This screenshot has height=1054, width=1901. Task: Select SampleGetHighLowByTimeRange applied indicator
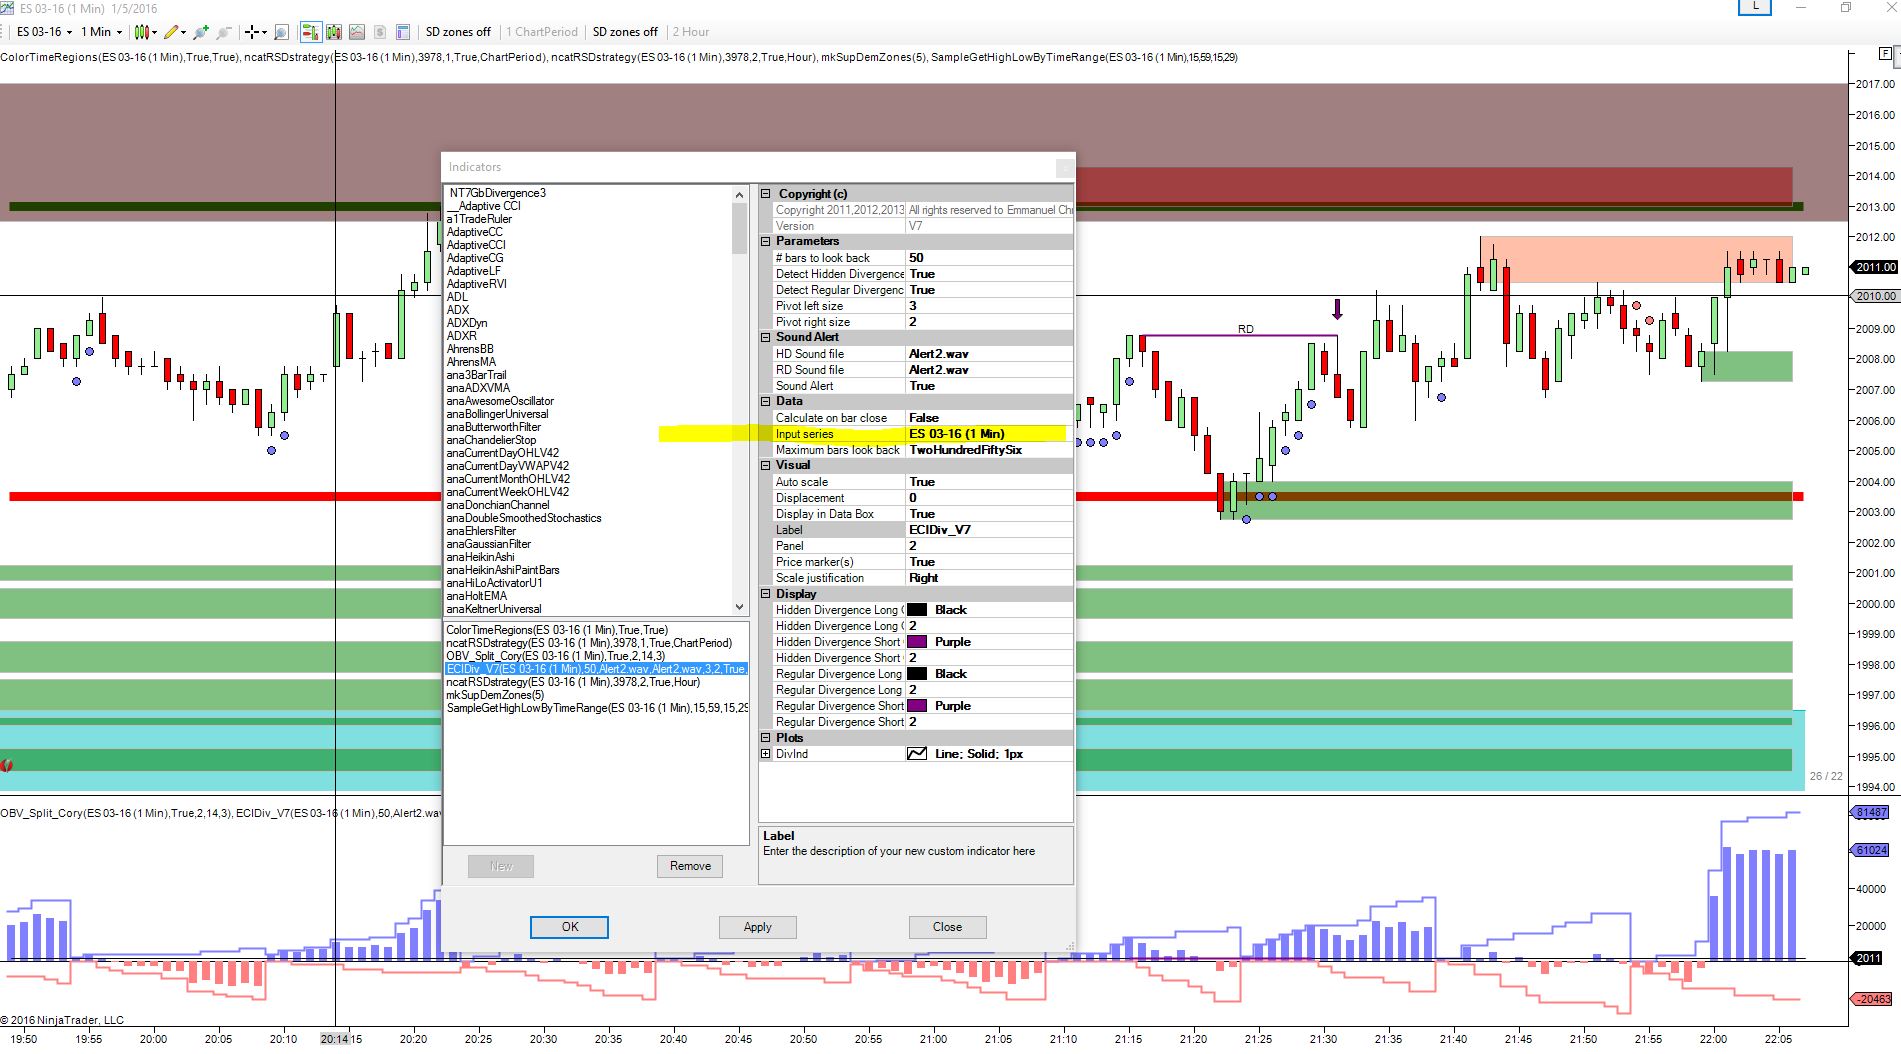point(597,708)
